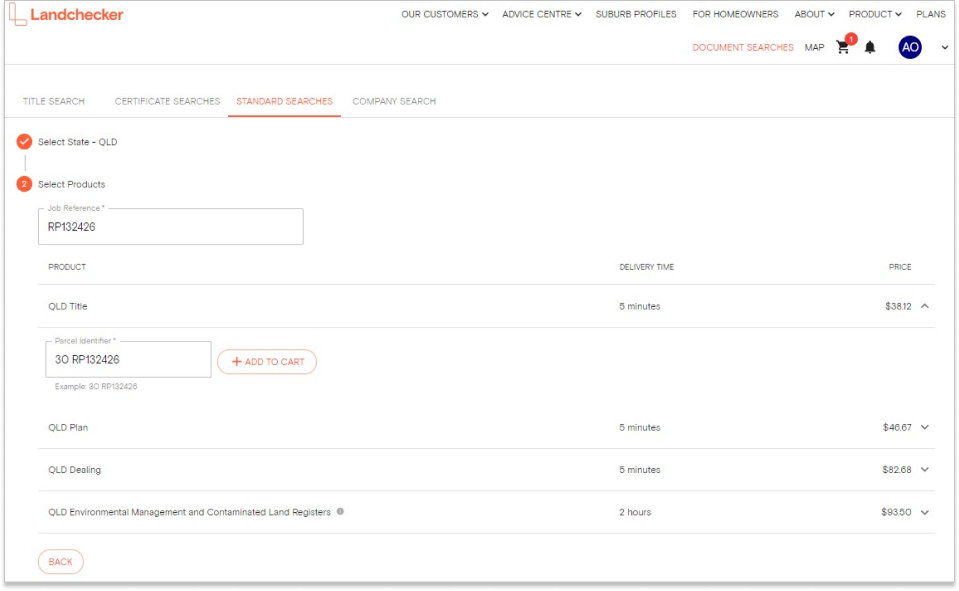The height and width of the screenshot is (591, 959).
Task: Open Product dropdown menu
Action: tap(875, 14)
